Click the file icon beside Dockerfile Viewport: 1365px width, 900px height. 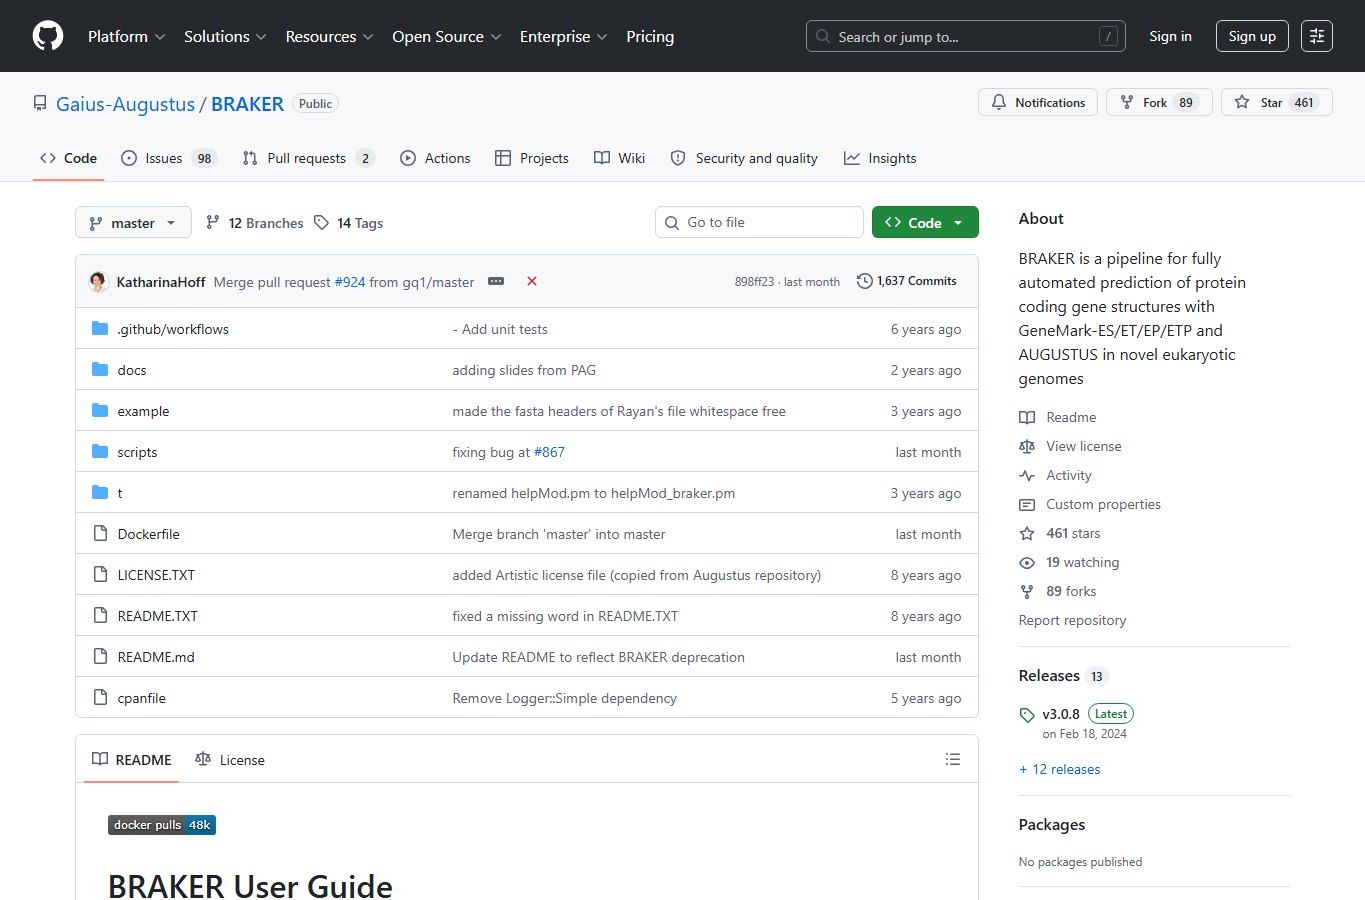click(100, 533)
